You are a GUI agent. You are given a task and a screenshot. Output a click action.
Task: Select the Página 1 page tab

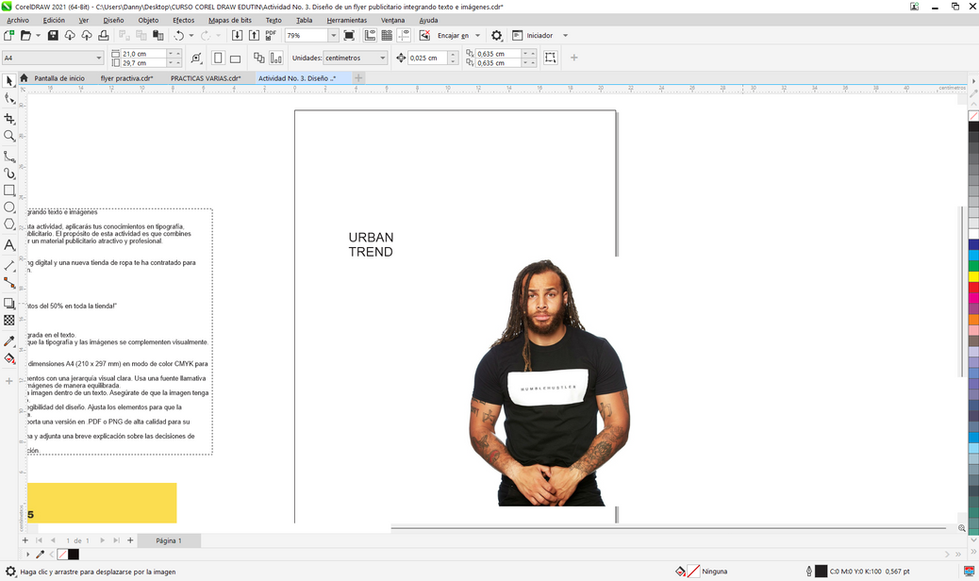point(169,540)
